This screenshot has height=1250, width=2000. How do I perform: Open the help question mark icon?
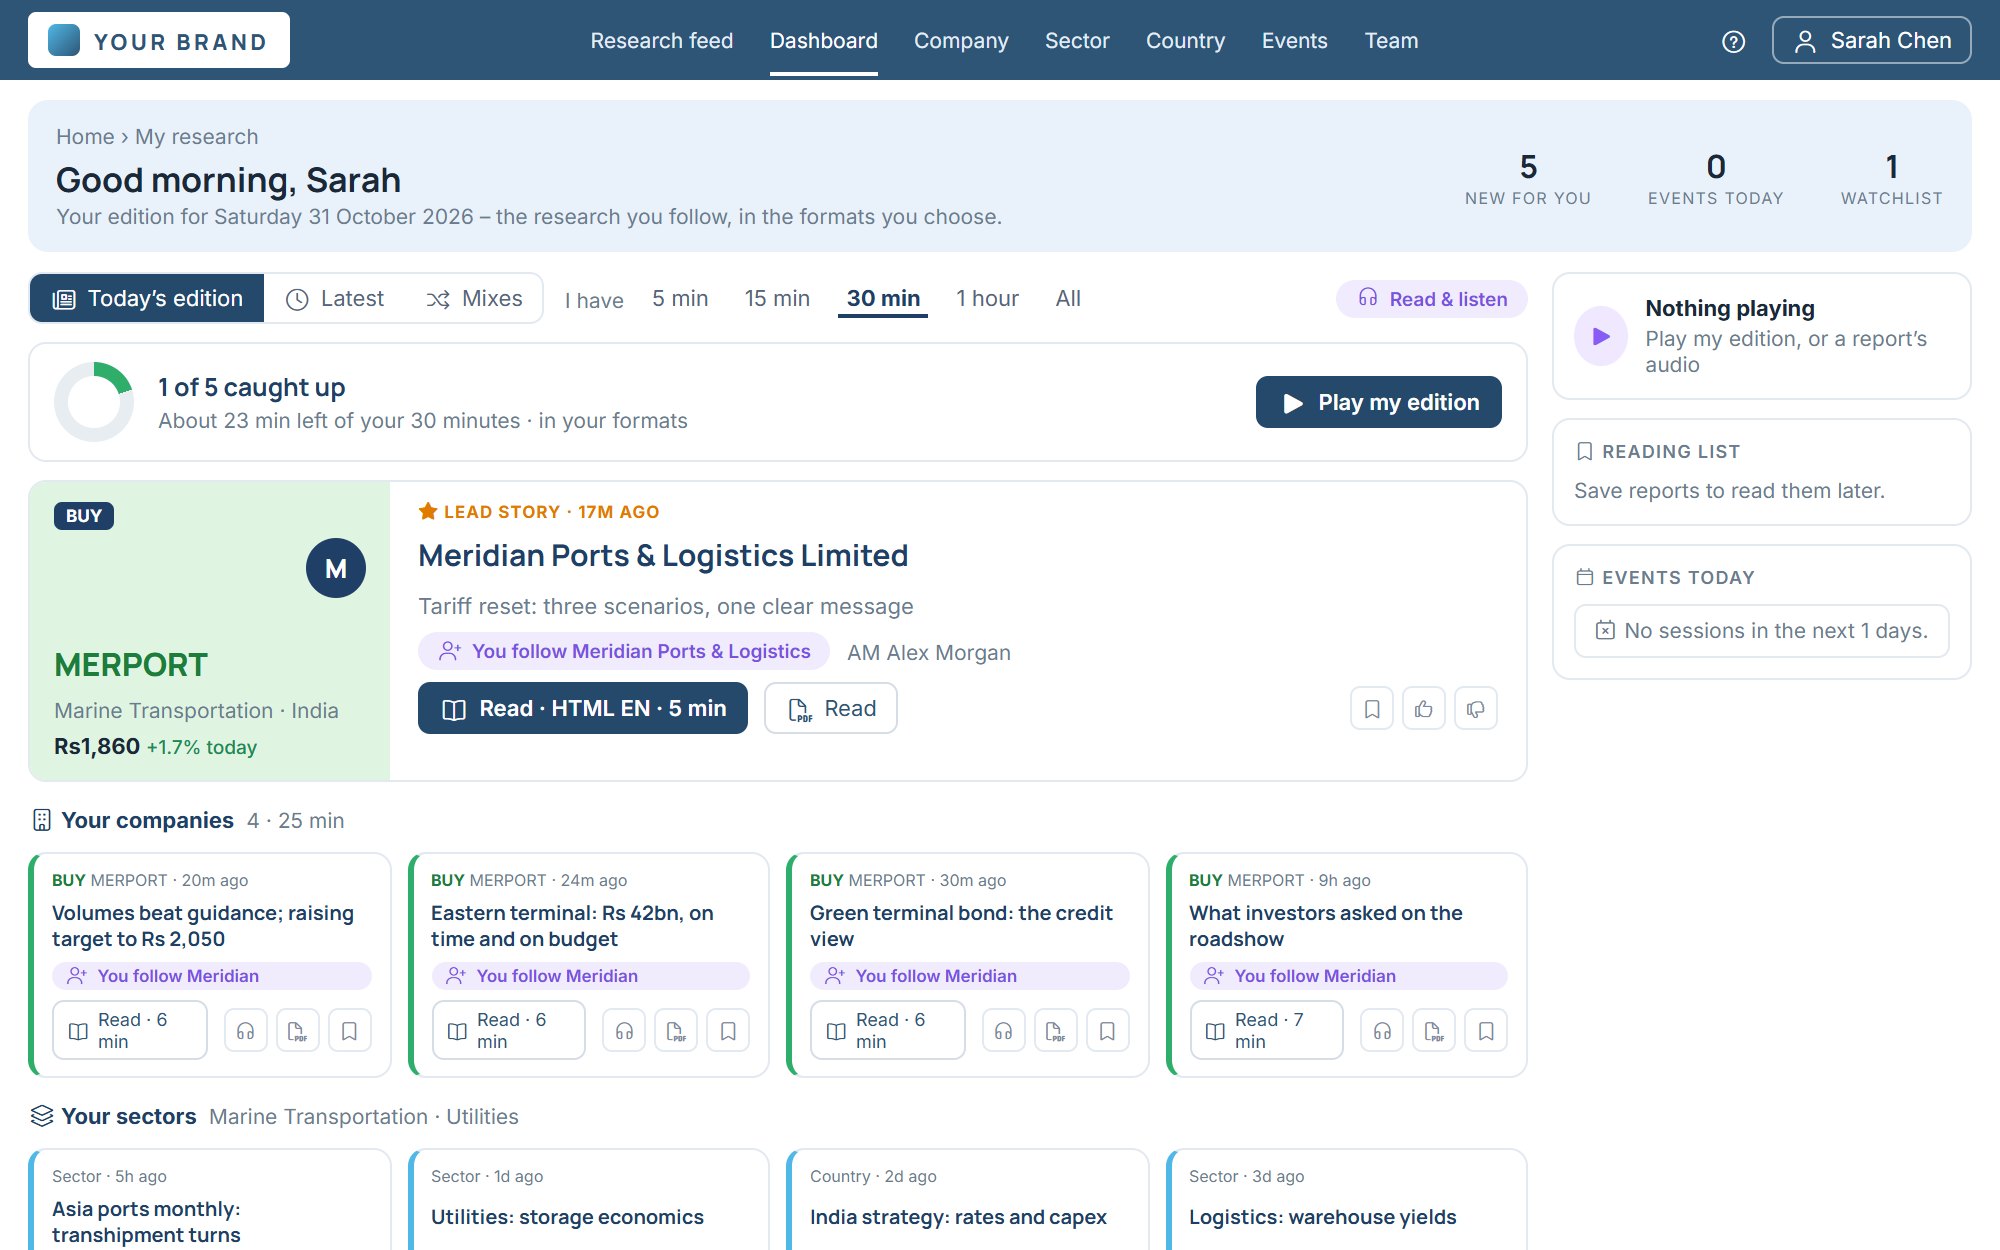point(1733,41)
